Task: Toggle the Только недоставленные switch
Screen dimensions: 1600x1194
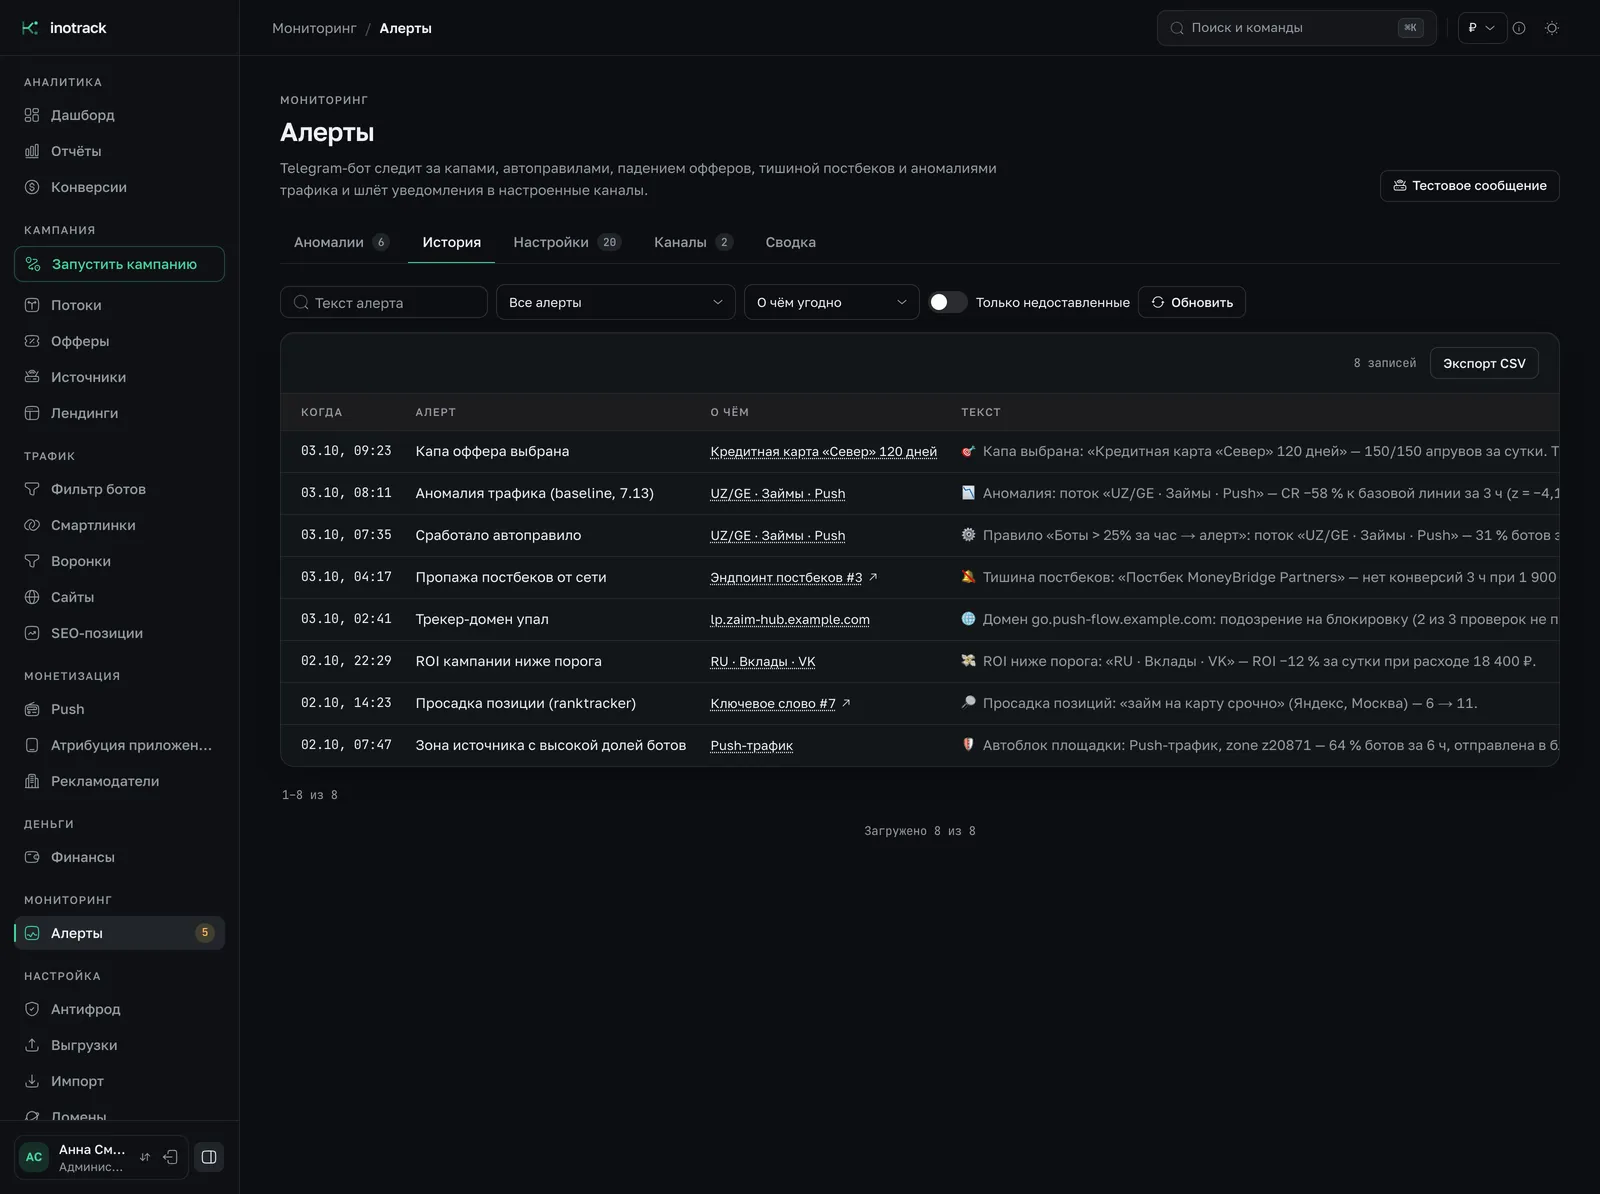Action: [x=948, y=302]
